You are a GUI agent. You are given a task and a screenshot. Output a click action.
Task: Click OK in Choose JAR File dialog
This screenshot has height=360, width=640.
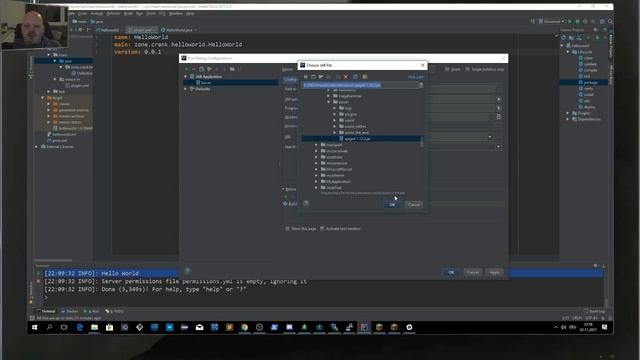tap(392, 204)
